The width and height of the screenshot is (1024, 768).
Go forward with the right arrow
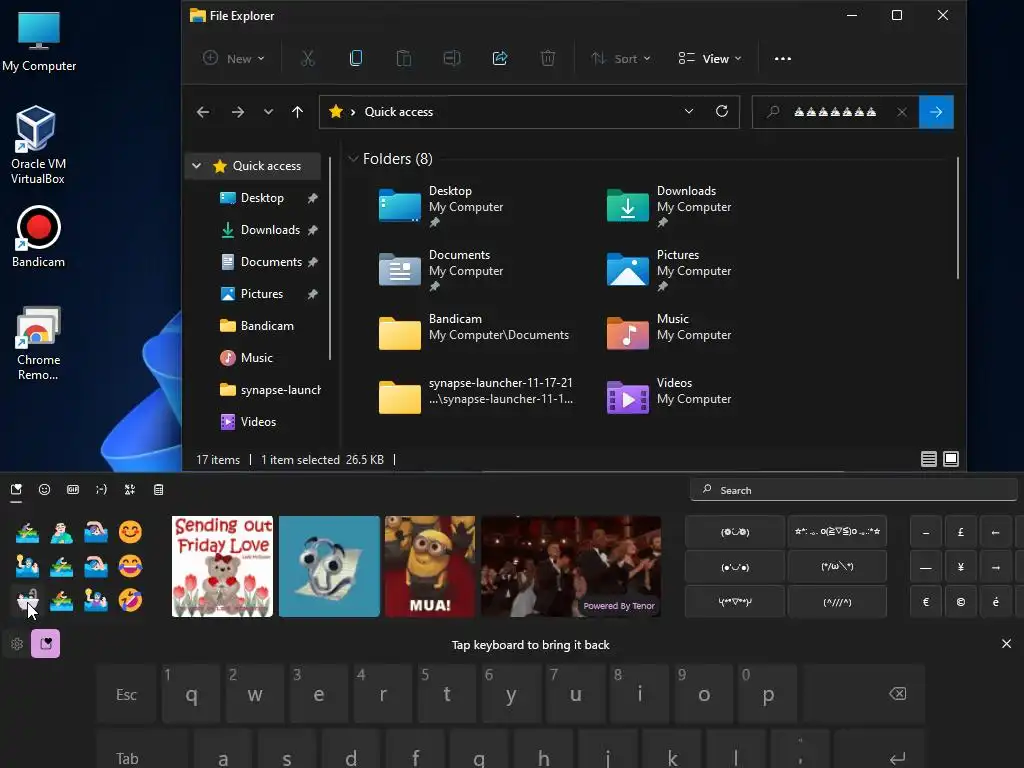tap(238, 112)
